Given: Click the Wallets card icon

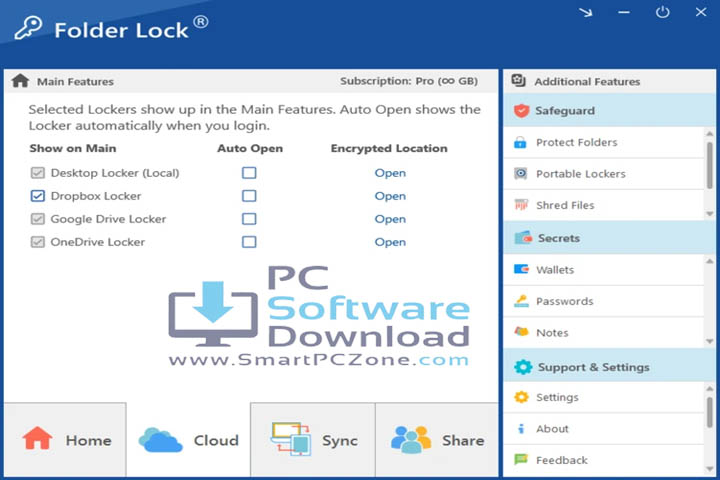Looking at the screenshot, I should pyautogui.click(x=521, y=269).
